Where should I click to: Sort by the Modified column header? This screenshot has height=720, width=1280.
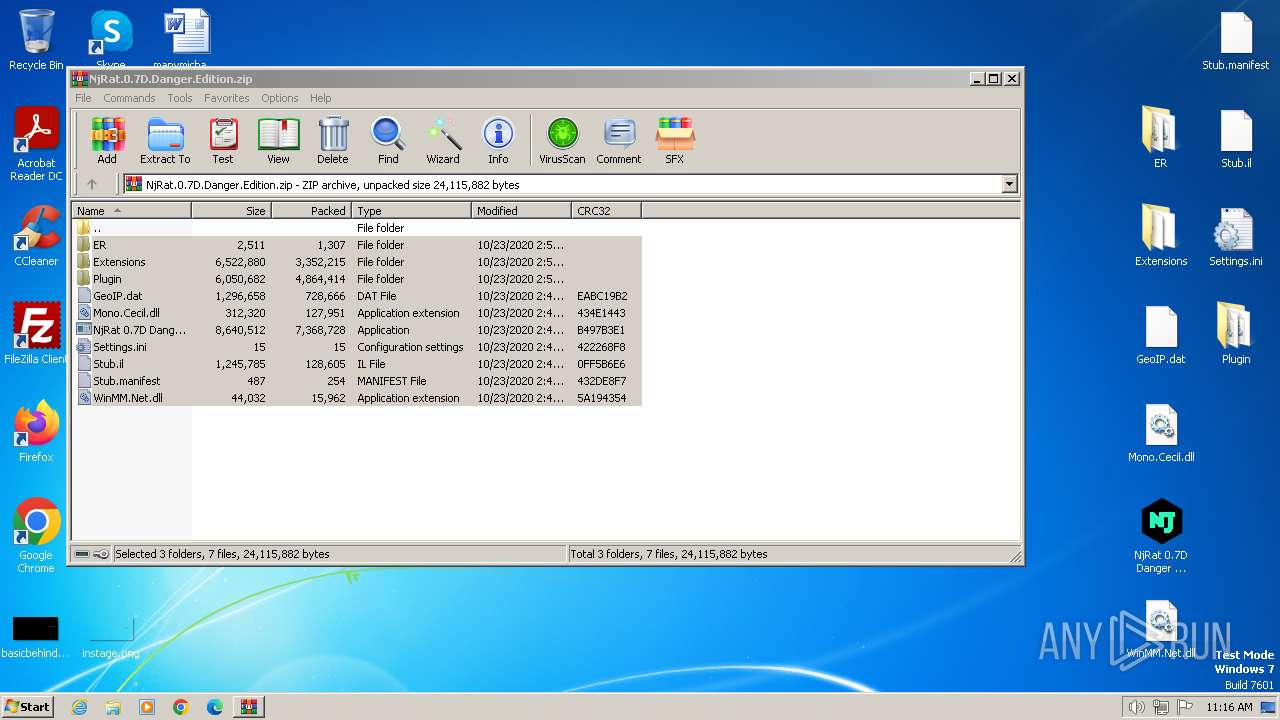point(521,211)
